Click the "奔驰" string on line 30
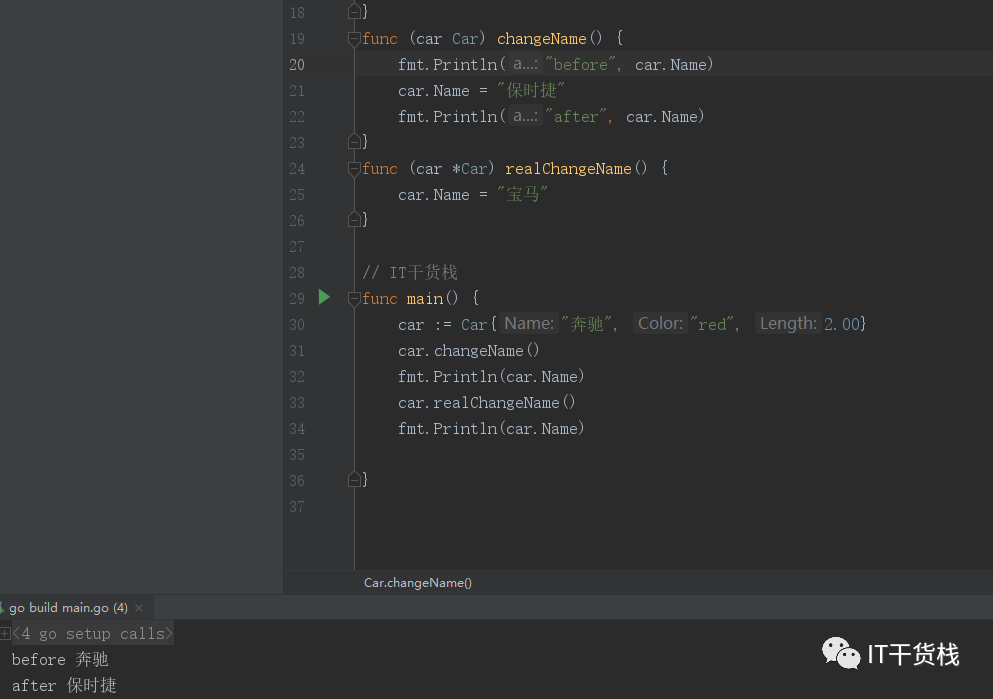 (x=586, y=324)
